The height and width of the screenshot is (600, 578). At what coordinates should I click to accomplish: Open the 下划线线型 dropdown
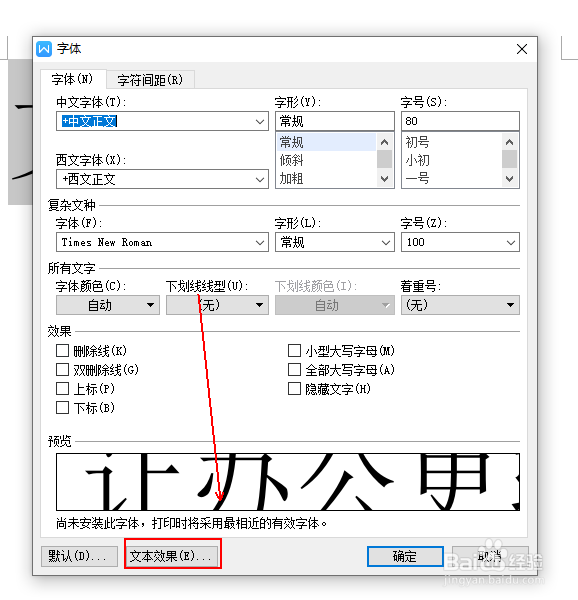[217, 305]
